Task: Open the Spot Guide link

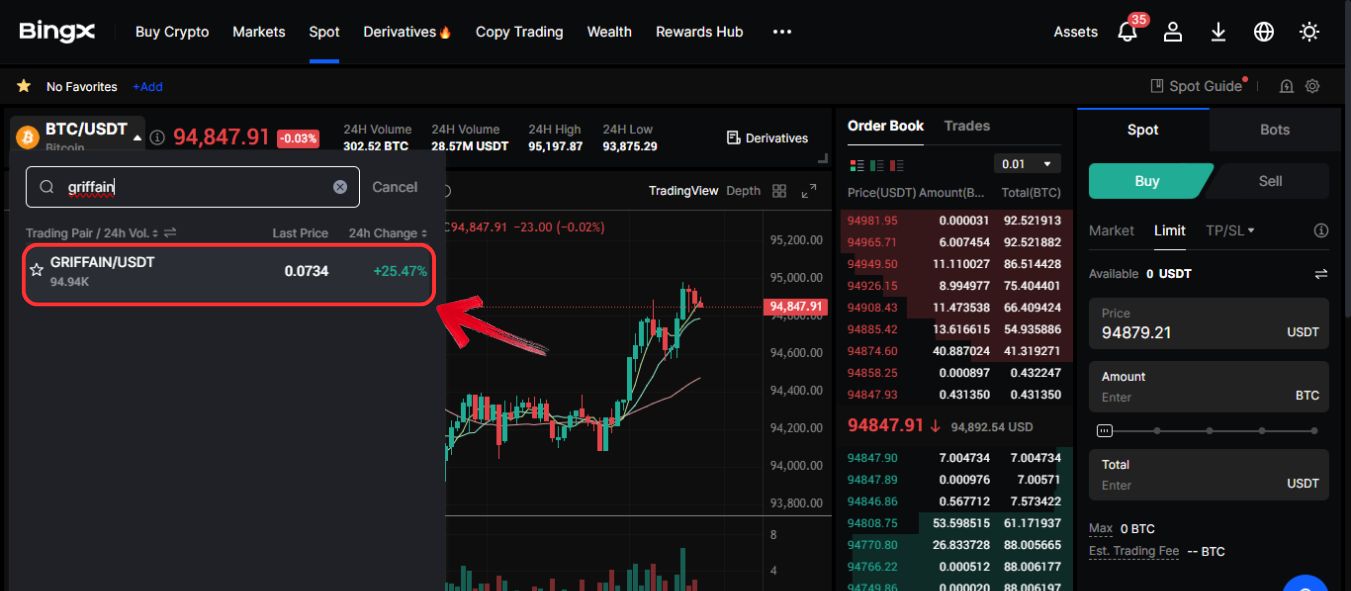Action: [1196, 86]
